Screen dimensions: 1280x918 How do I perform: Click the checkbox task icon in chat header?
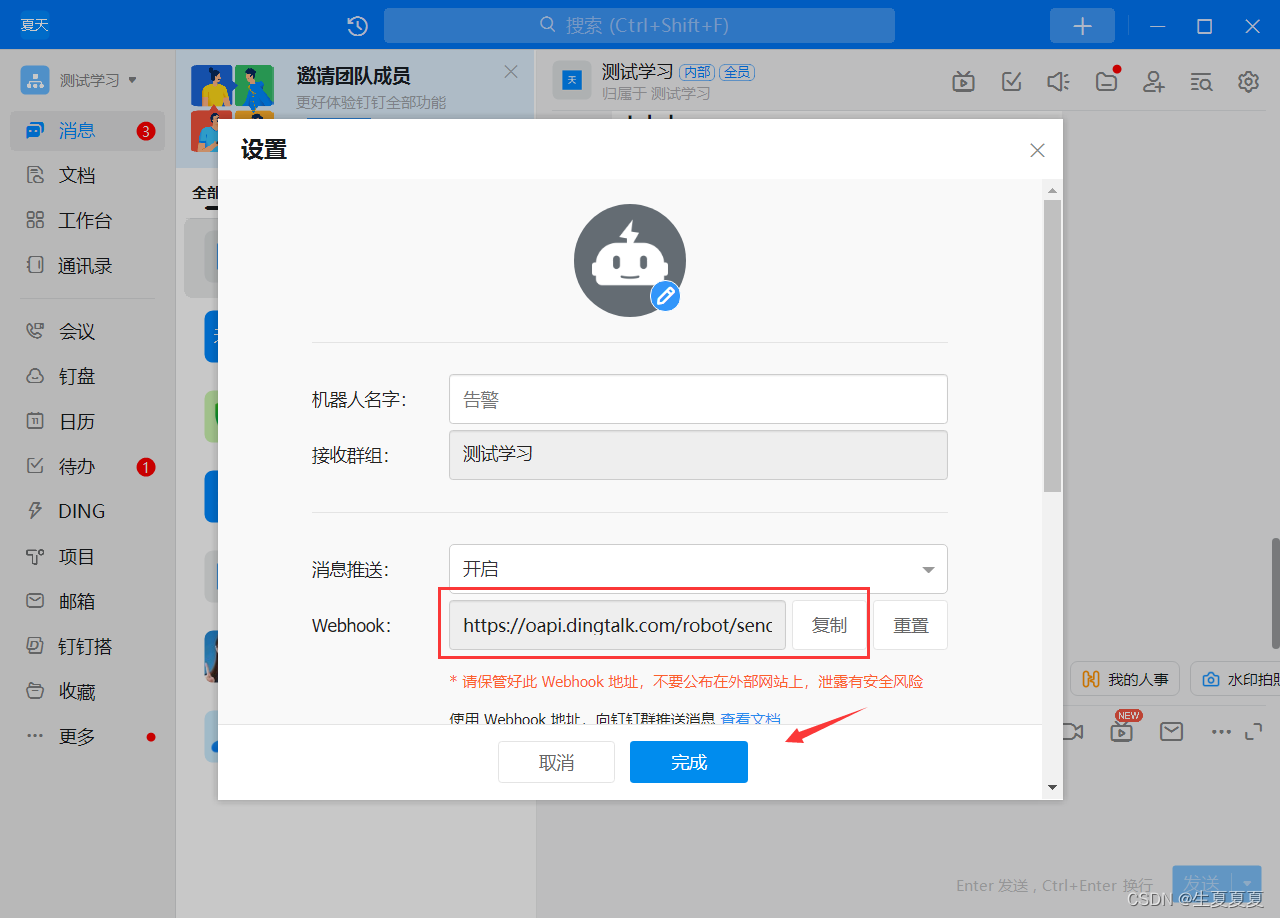(x=1011, y=82)
